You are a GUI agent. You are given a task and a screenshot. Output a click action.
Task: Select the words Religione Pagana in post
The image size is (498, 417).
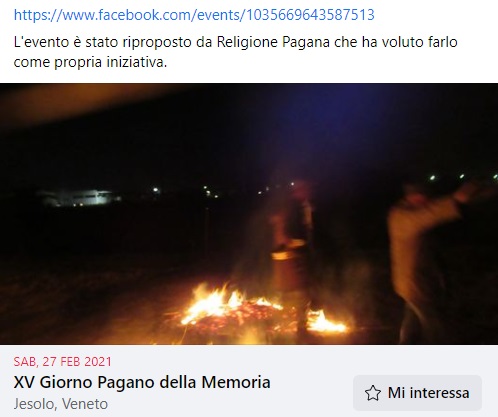273,42
